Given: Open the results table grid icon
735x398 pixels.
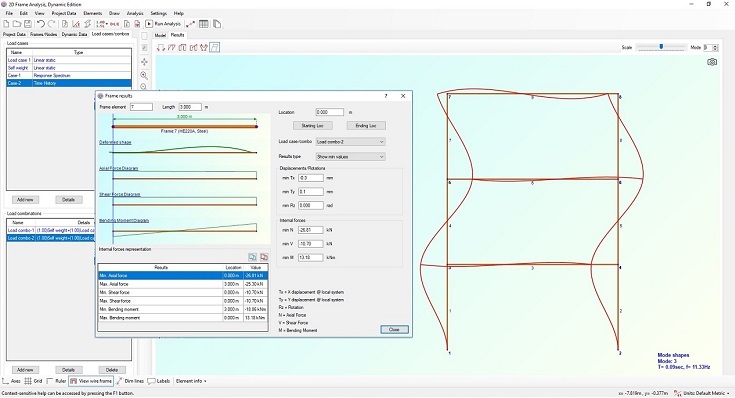Looking at the screenshot, I should click(x=203, y=24).
